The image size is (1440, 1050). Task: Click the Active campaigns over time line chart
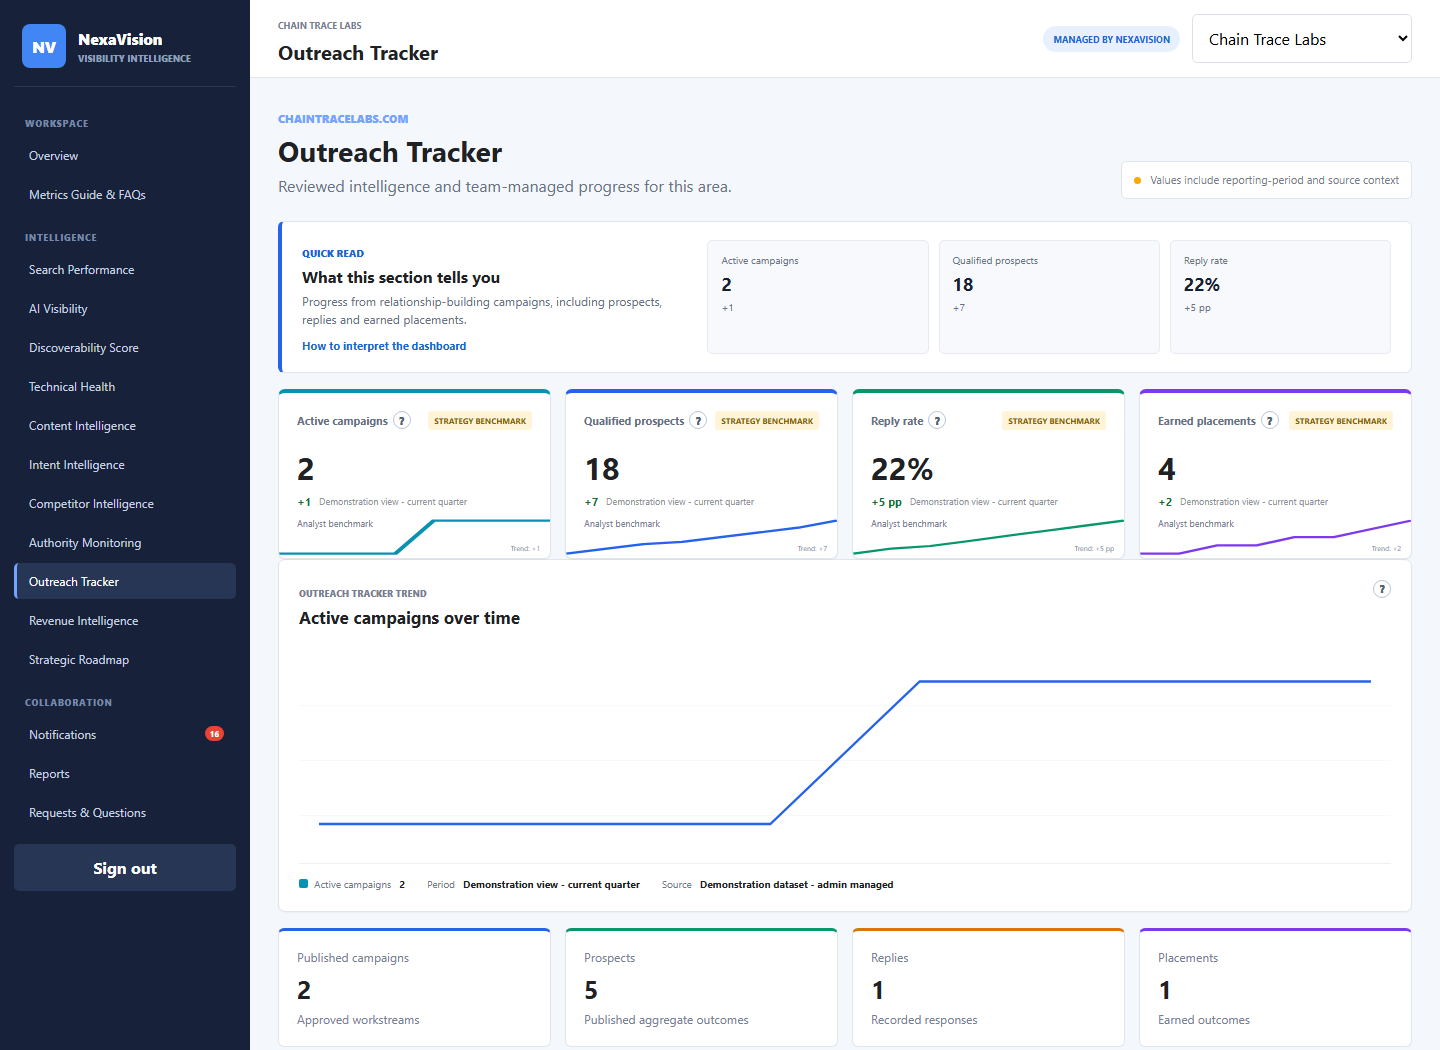click(845, 752)
